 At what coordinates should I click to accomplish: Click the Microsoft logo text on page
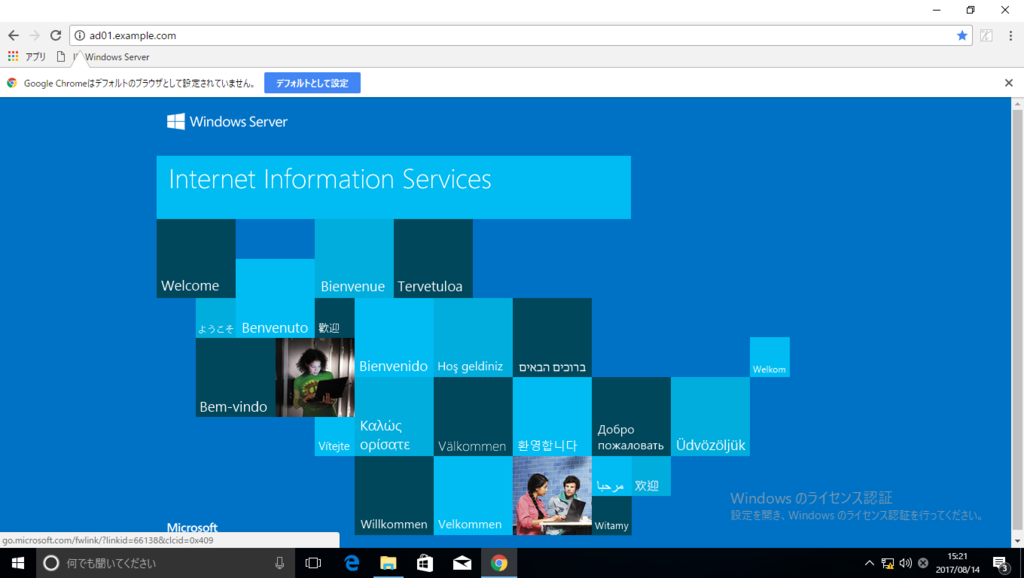tap(192, 527)
